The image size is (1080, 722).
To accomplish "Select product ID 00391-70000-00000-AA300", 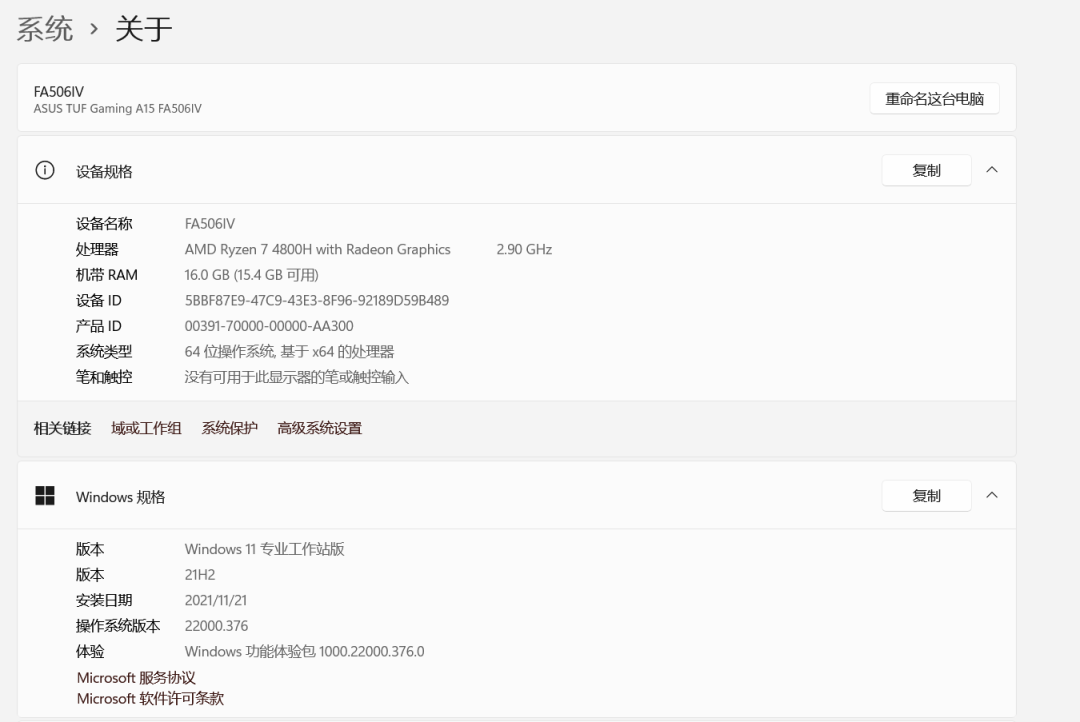I will 269,325.
